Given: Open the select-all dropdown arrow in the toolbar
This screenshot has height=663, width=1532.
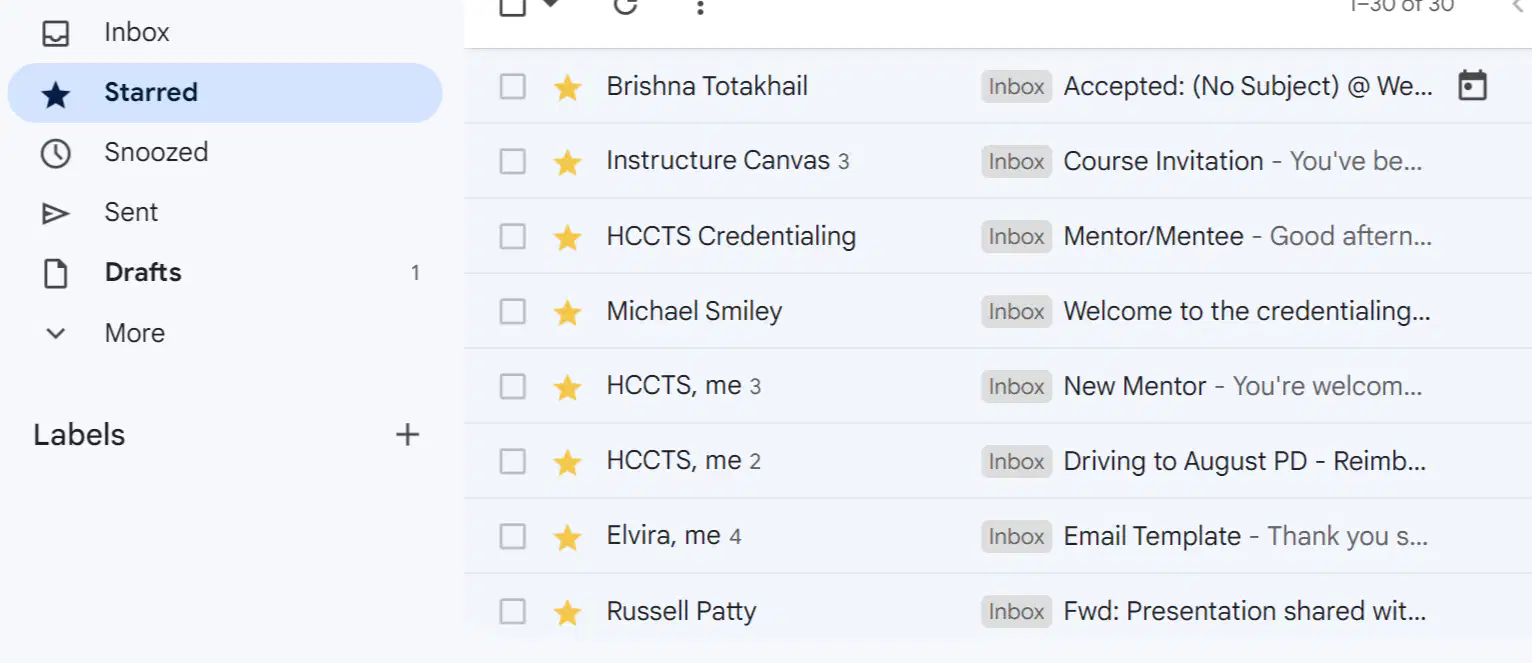Looking at the screenshot, I should coord(550,5).
